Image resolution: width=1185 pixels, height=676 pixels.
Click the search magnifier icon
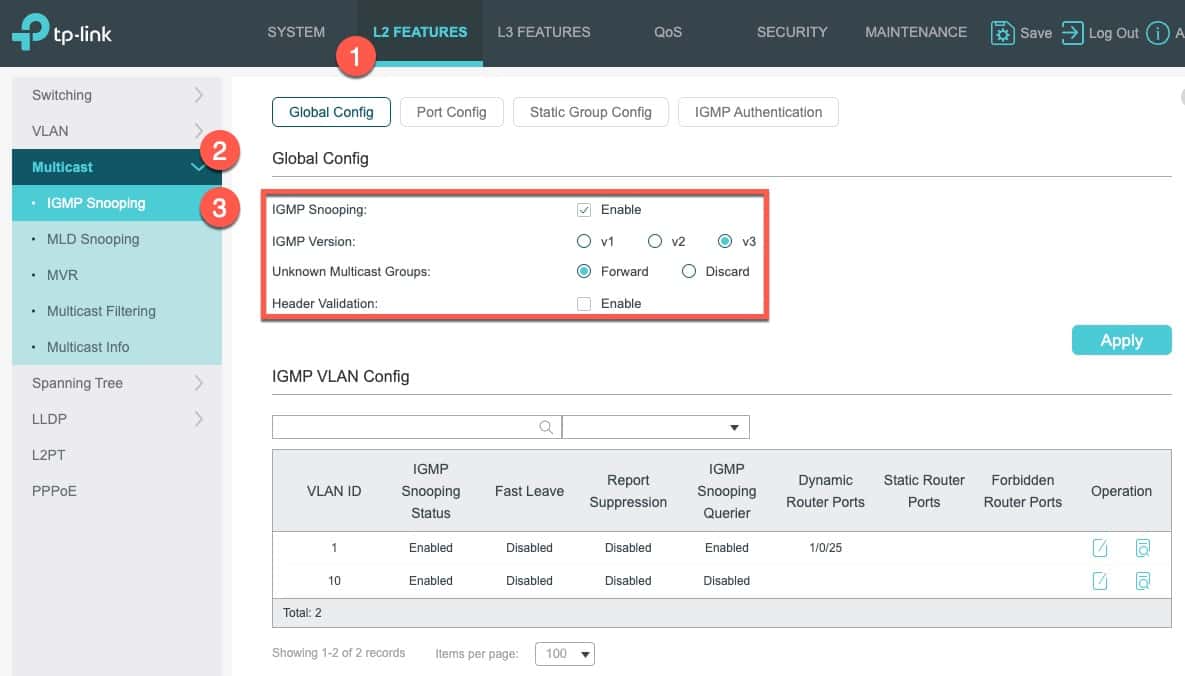pyautogui.click(x=546, y=427)
